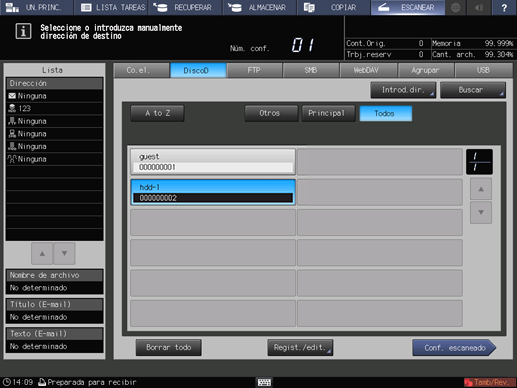Move down in the Lista panel
Viewport: 517px width, 388px height.
click(64, 254)
